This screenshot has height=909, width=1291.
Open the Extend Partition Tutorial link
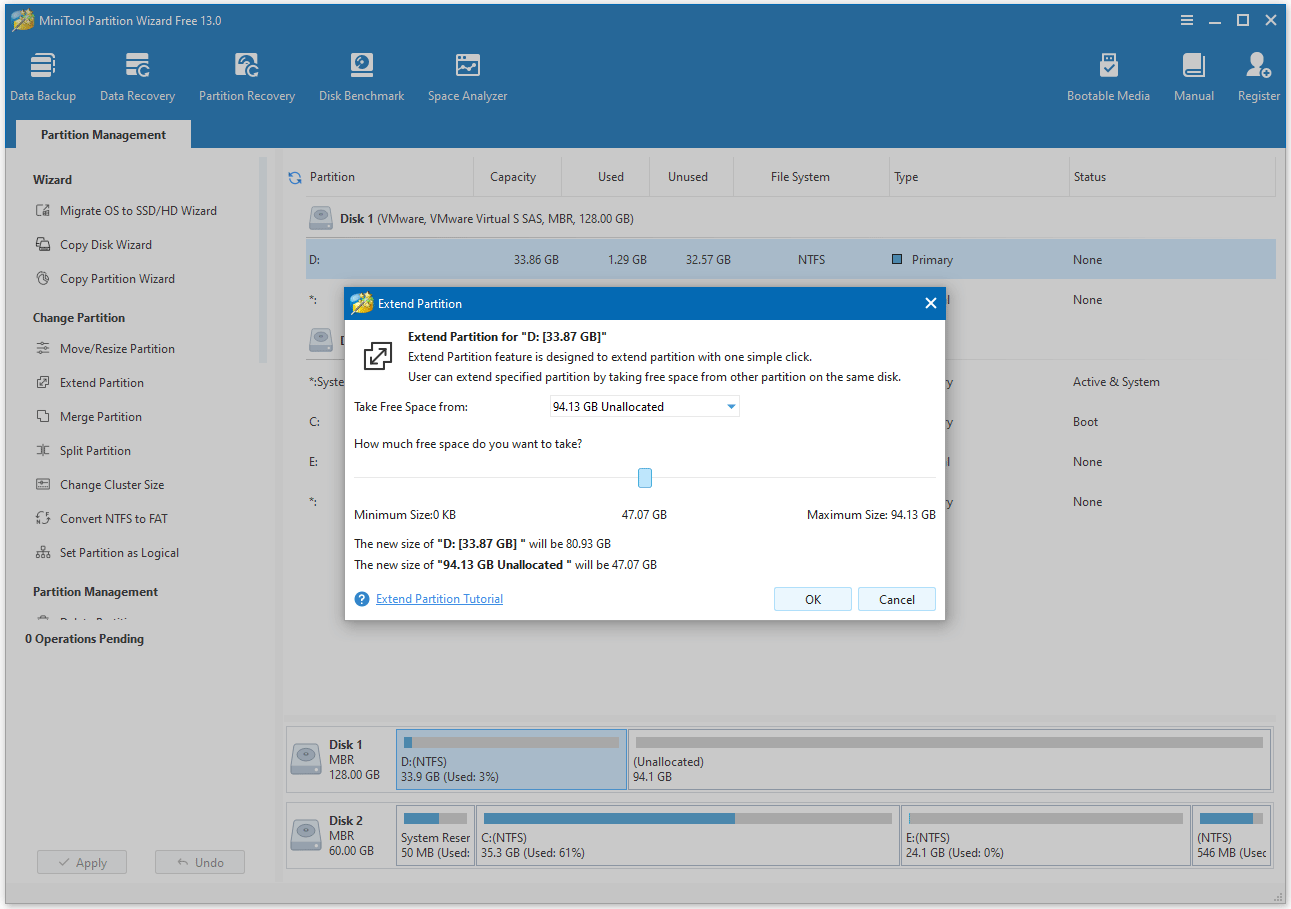(438, 598)
